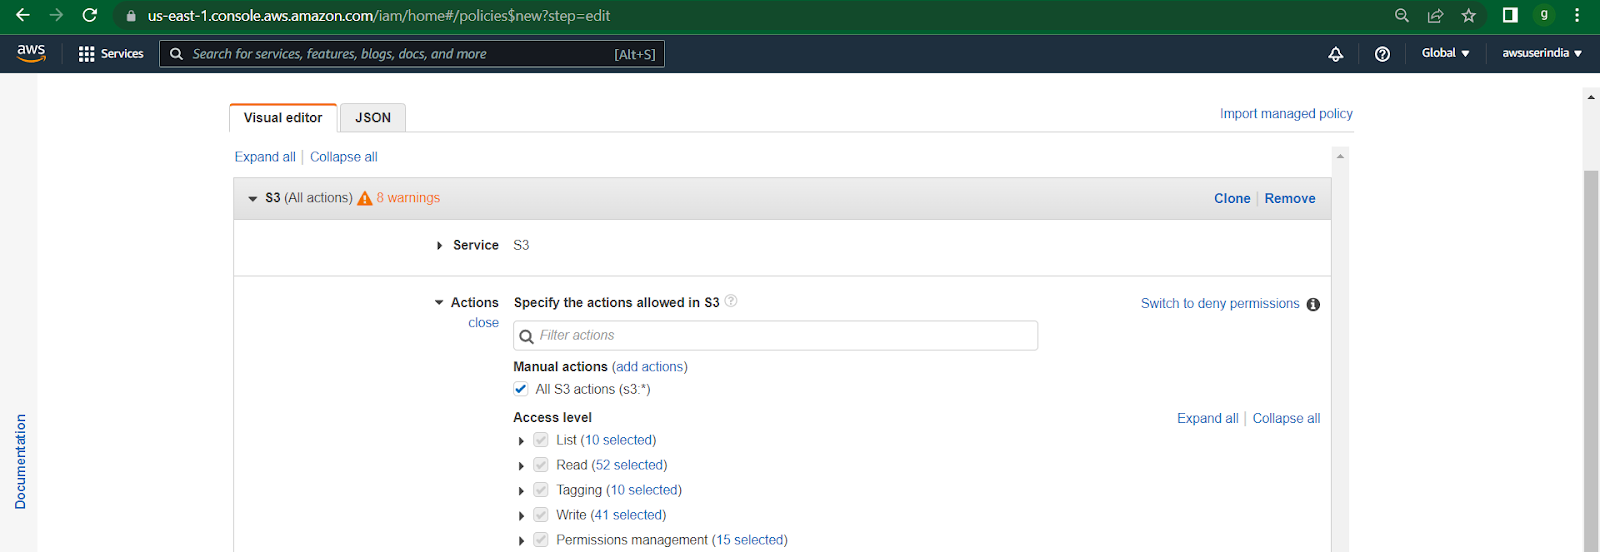1600x552 pixels.
Task: Expand the Tagging actions triangle
Action: point(521,491)
